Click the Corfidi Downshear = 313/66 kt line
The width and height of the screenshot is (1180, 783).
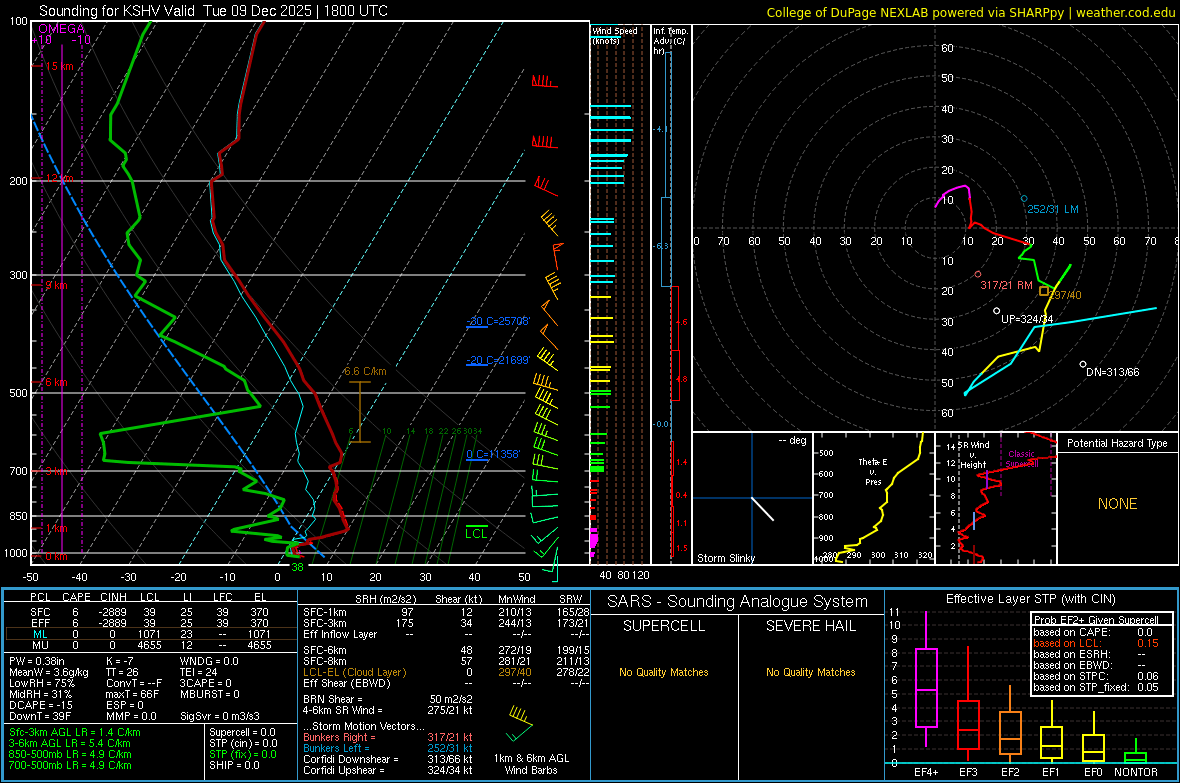[x=388, y=759]
